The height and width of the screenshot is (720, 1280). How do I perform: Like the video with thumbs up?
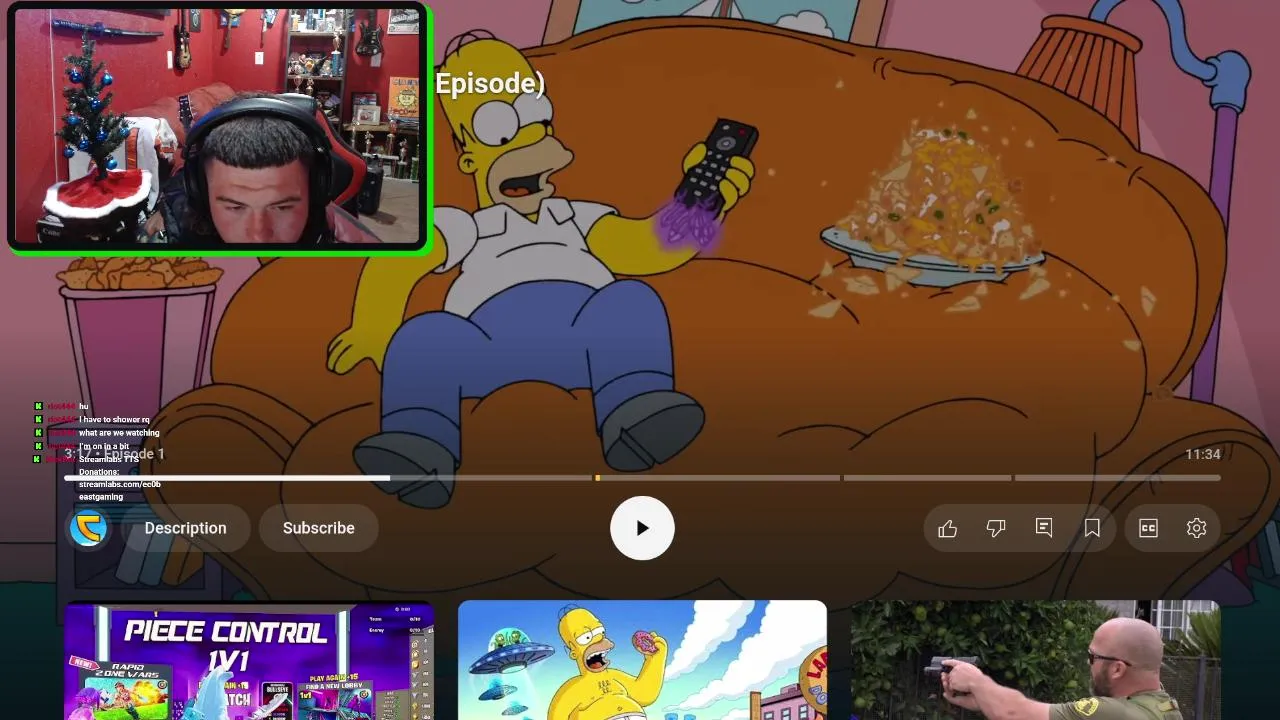click(x=947, y=528)
